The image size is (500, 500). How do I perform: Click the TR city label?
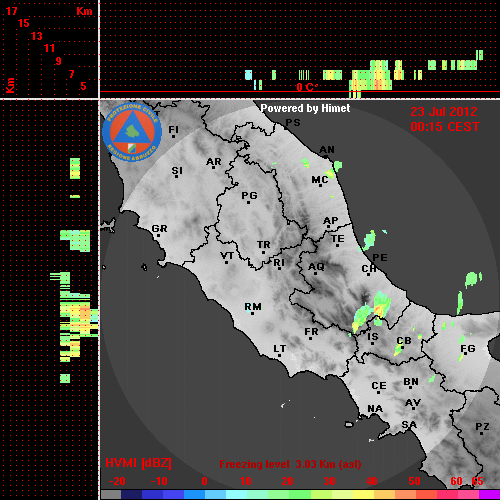click(x=264, y=245)
